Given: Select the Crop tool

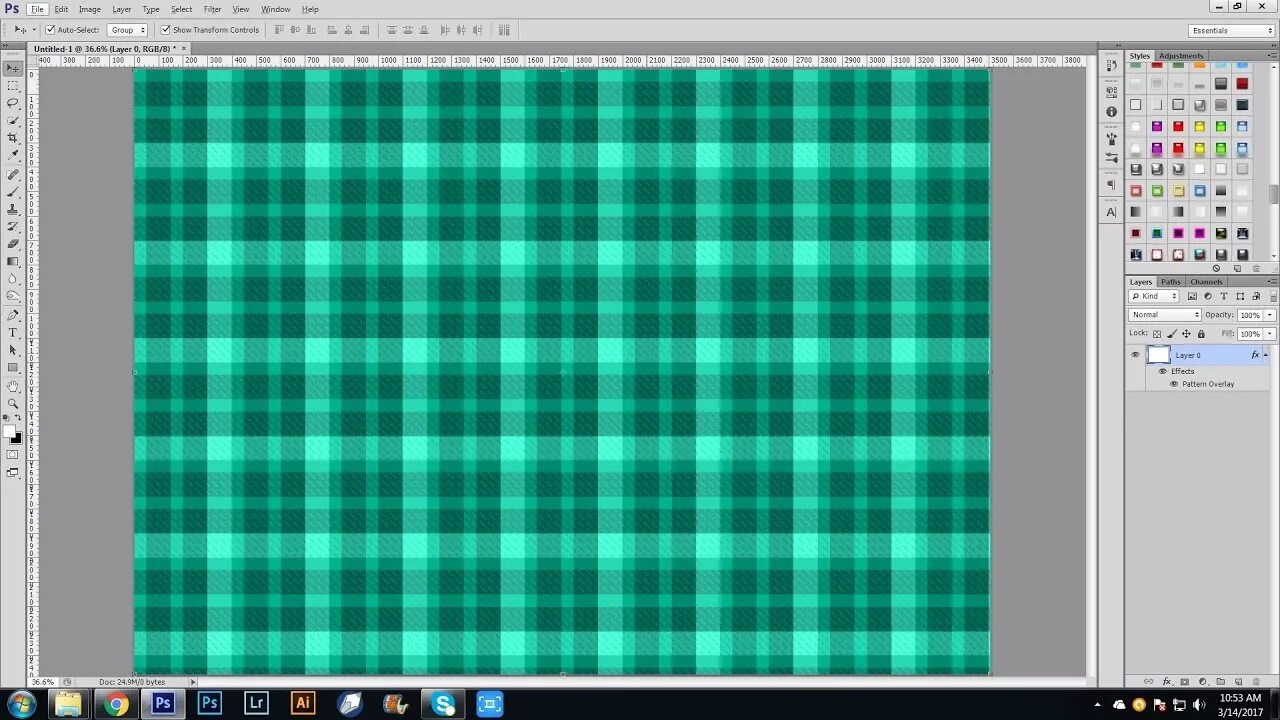Looking at the screenshot, I should (x=13, y=138).
